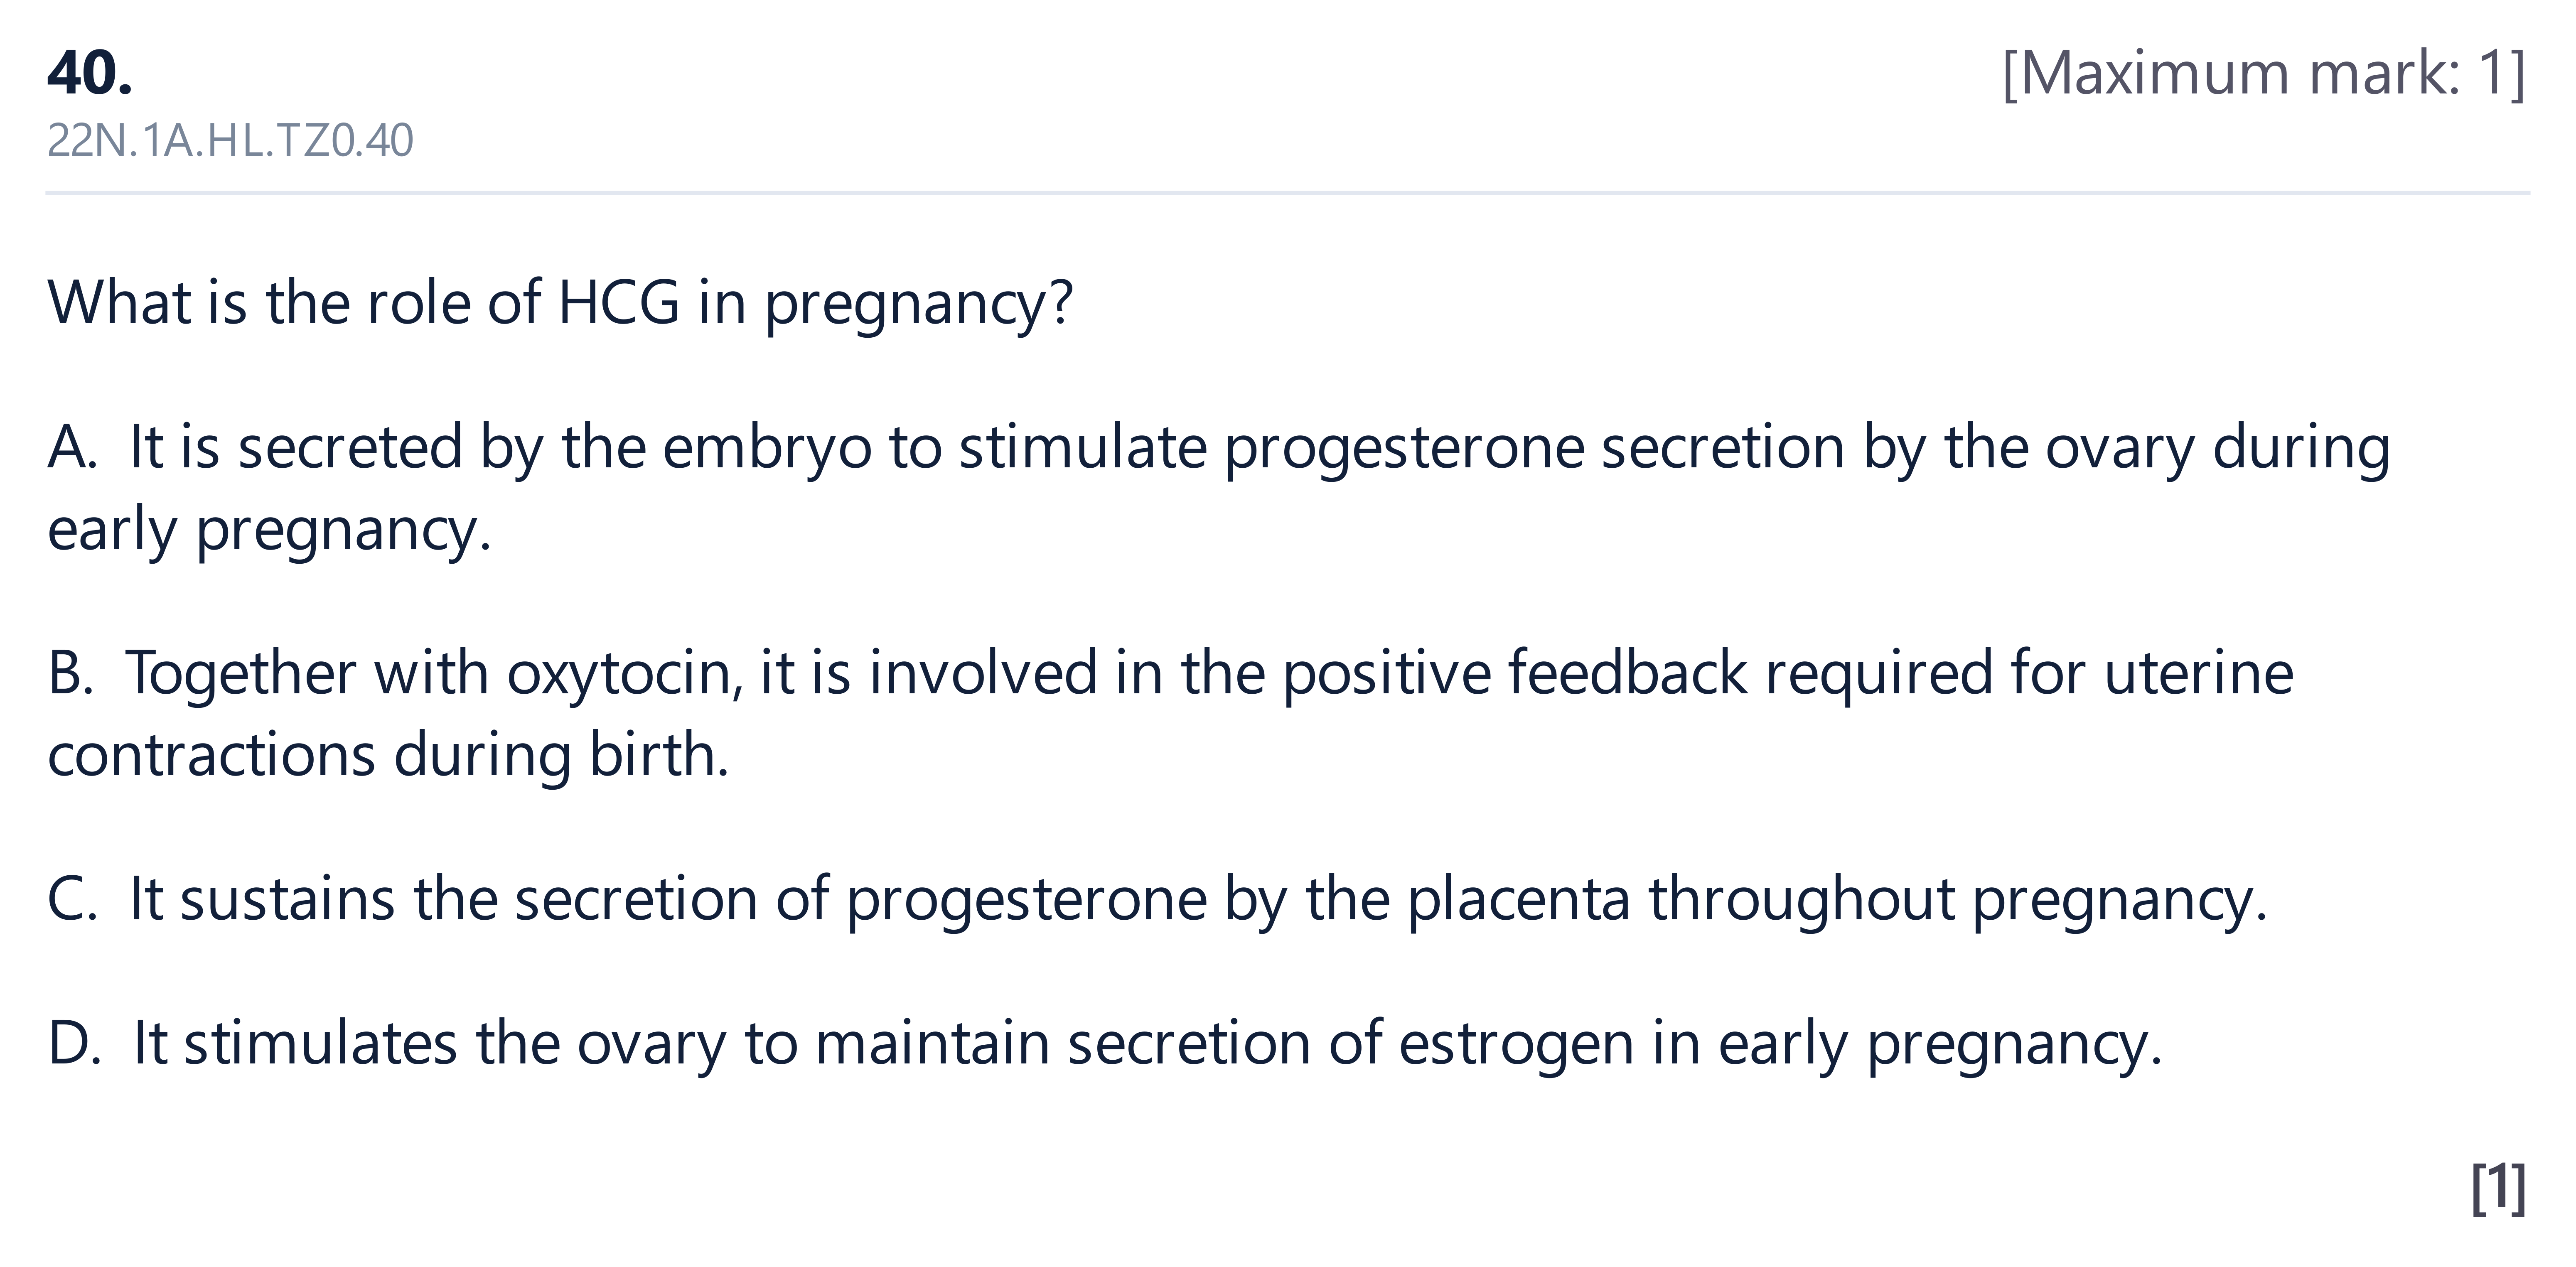Click the word placenta in option C
2576x1267 pixels.
pos(1519,899)
